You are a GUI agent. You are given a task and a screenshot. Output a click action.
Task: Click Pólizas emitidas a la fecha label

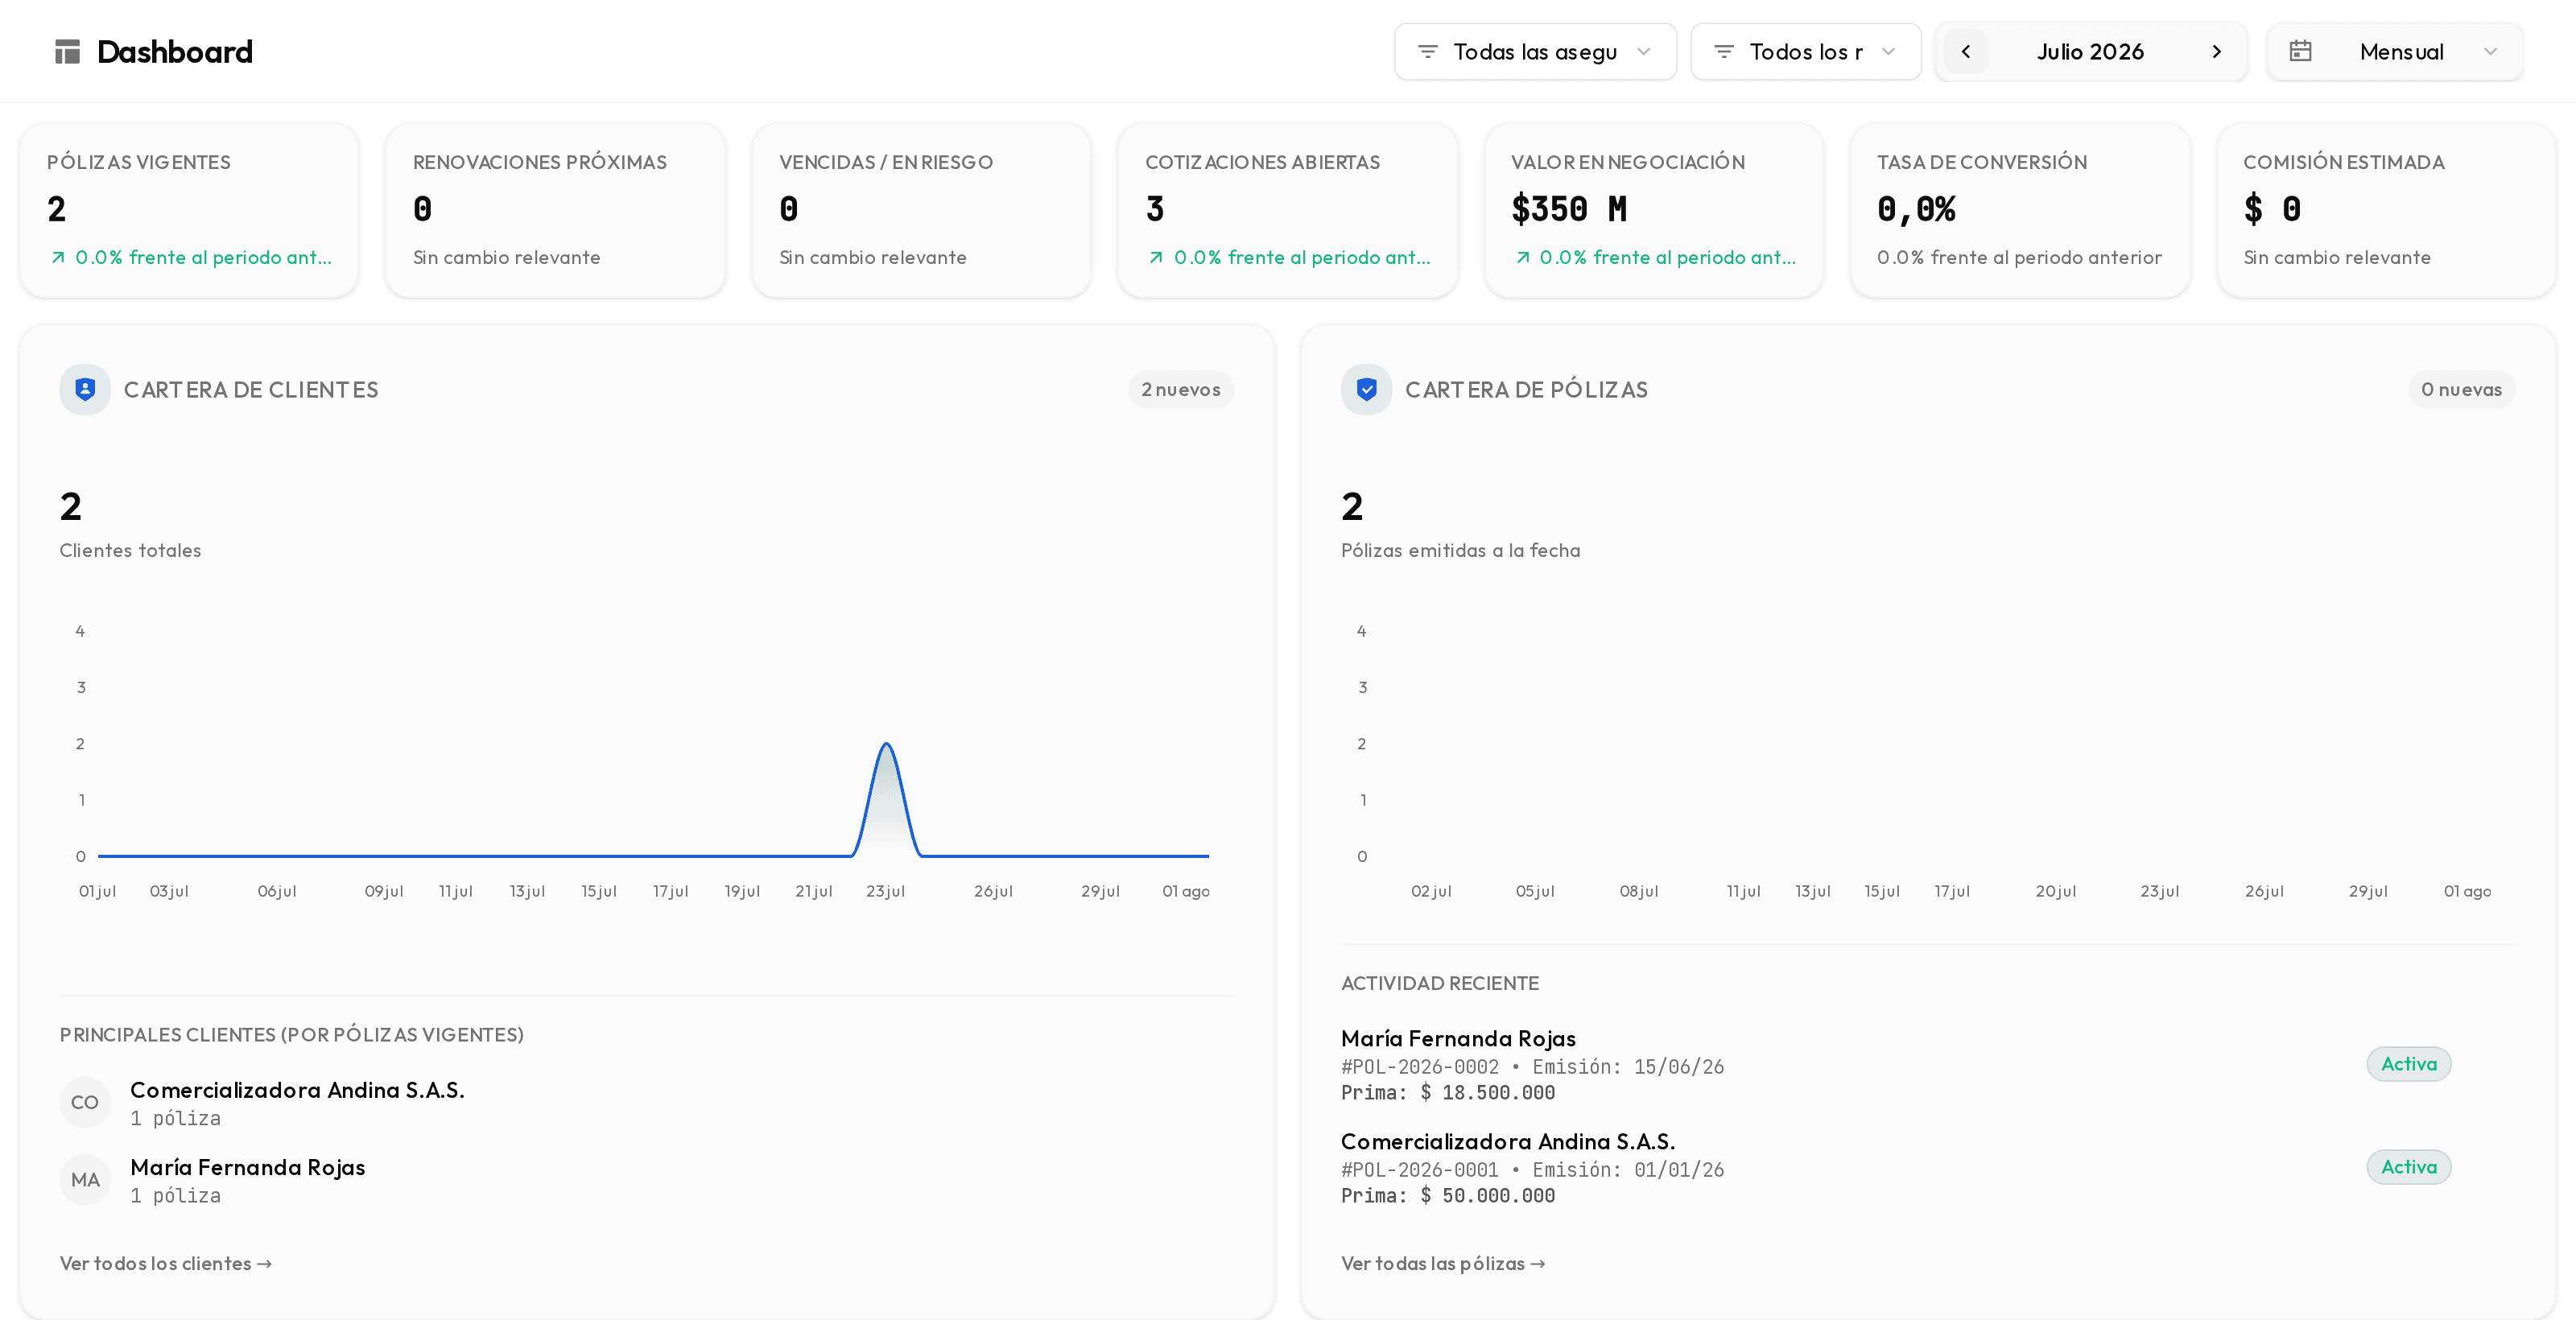click(x=1460, y=550)
